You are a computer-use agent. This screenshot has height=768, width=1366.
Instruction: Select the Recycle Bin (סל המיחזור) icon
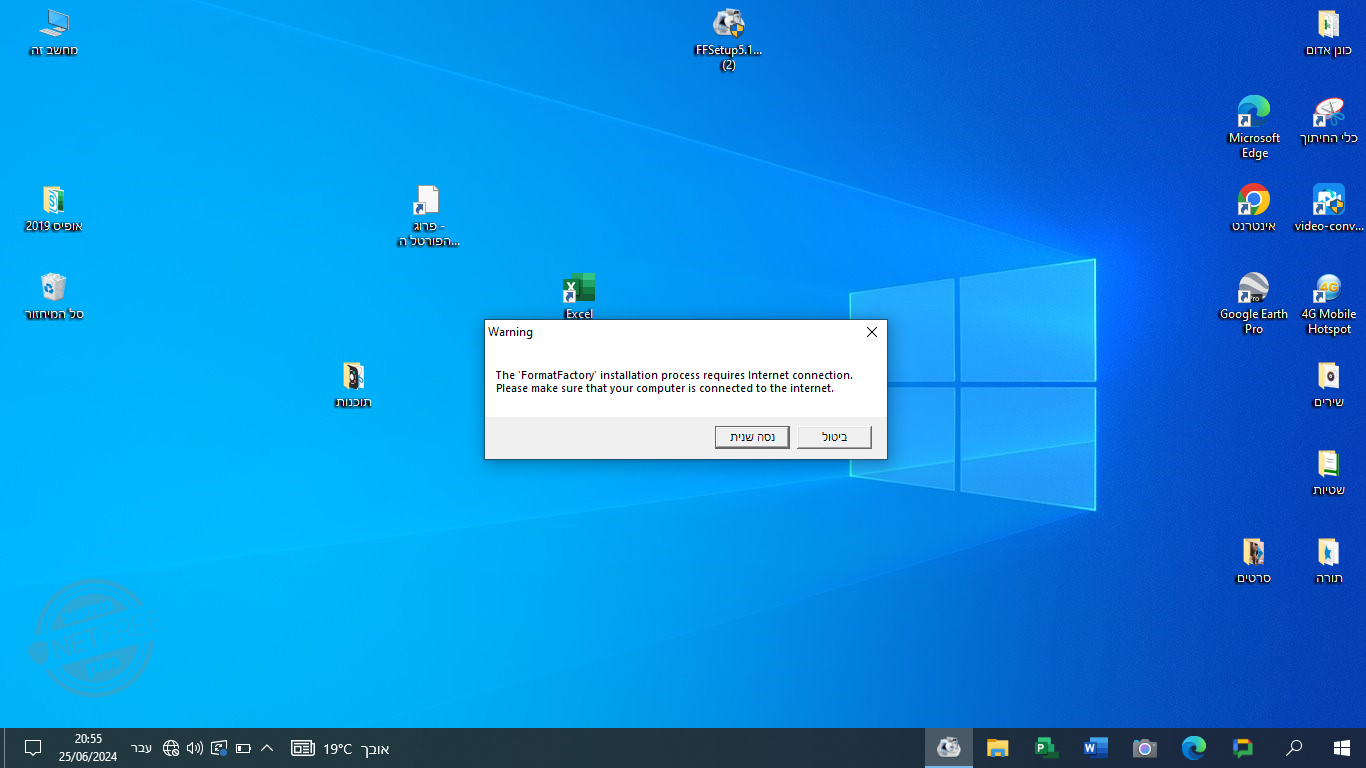coord(54,297)
